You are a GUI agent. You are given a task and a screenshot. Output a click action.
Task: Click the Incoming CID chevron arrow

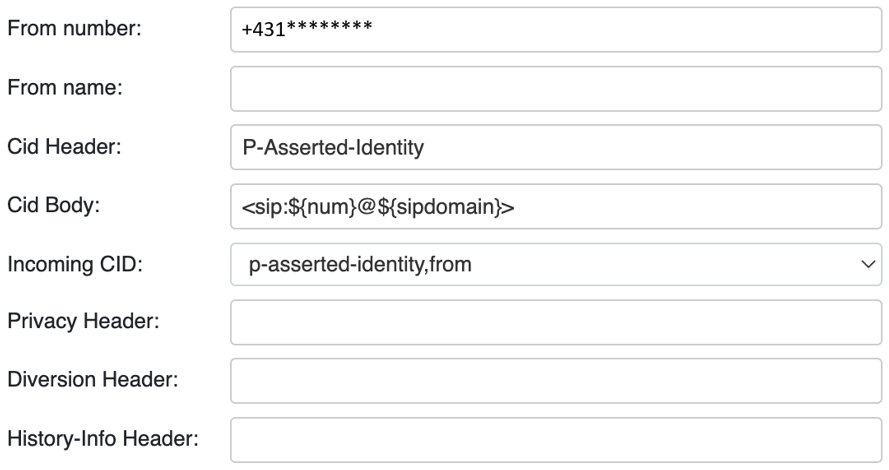click(x=866, y=266)
